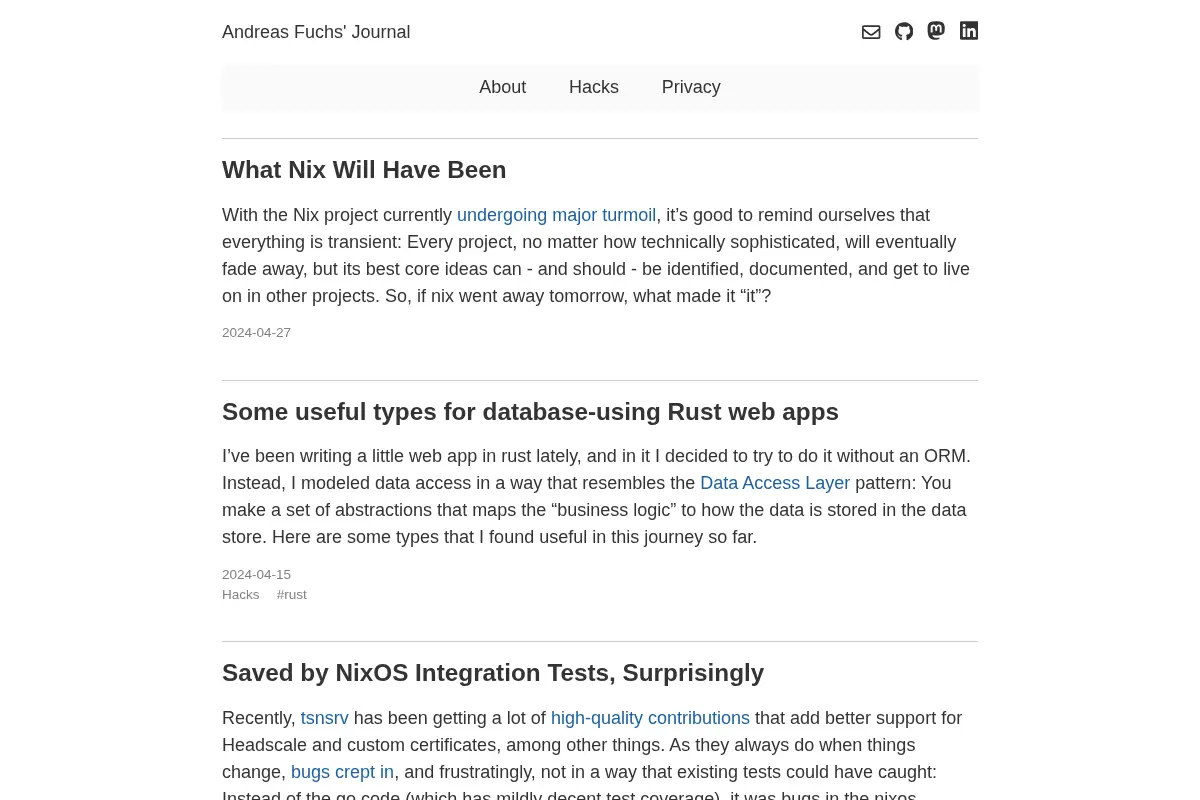Open the email envelope icon
Viewport: 1200px width, 800px height.
click(x=871, y=32)
